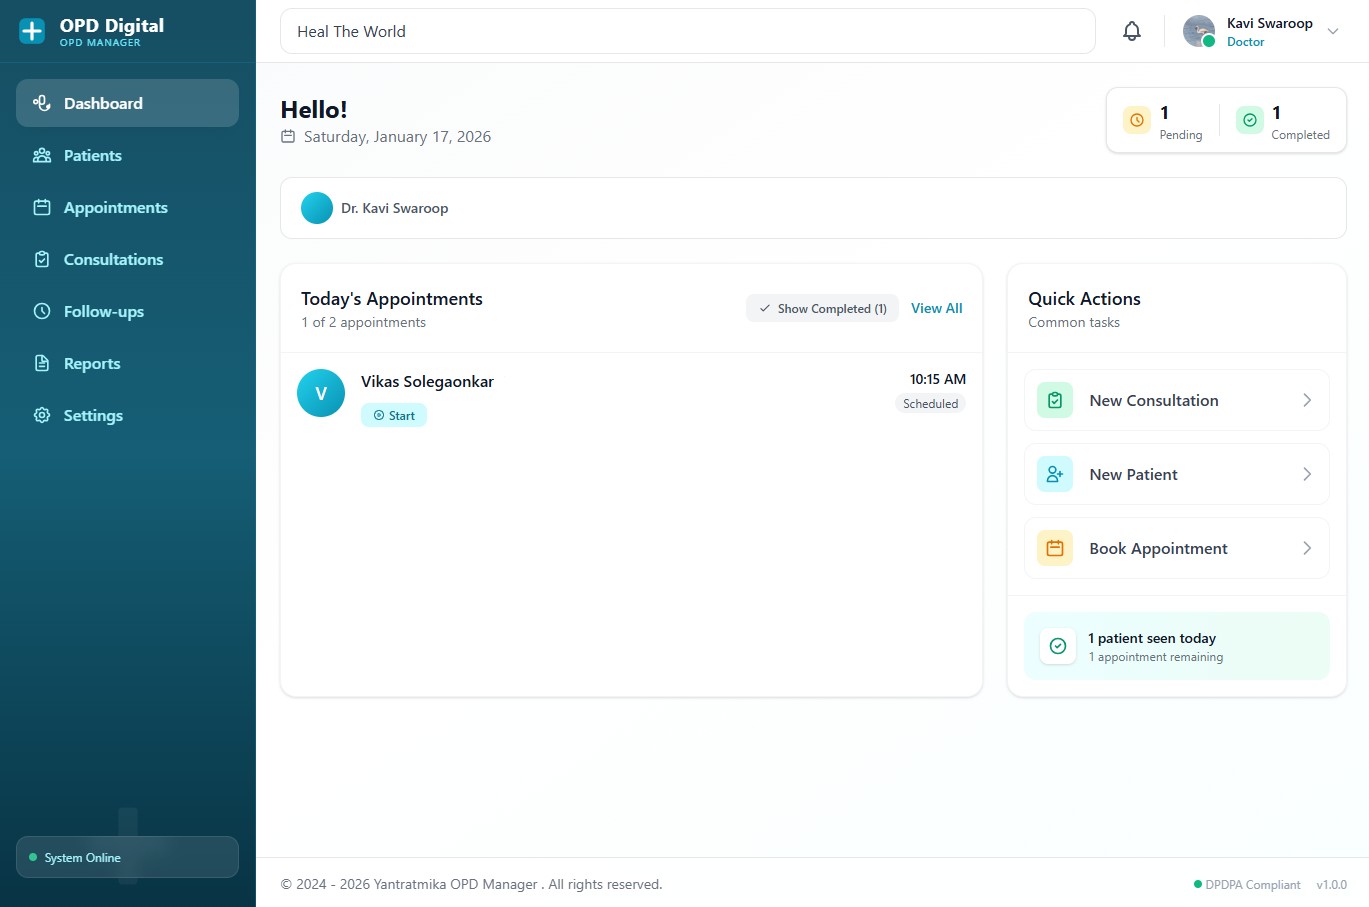Click the Settings gear icon
This screenshot has height=907, width=1369.
click(x=40, y=415)
